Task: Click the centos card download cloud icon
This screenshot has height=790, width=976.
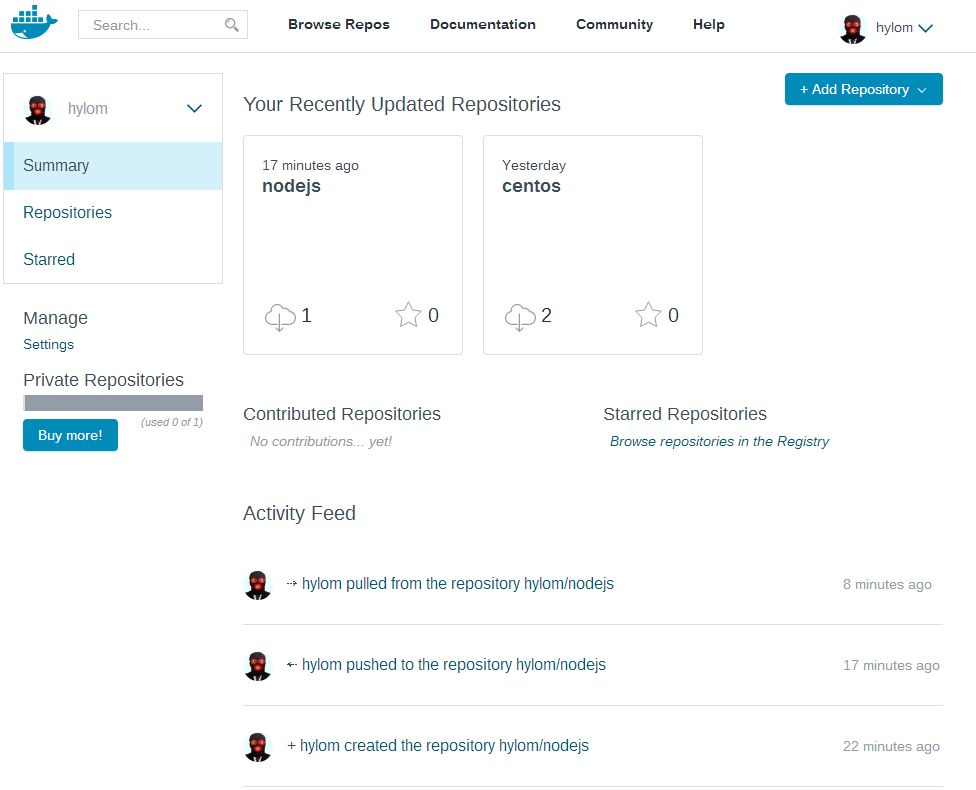Action: [x=520, y=317]
